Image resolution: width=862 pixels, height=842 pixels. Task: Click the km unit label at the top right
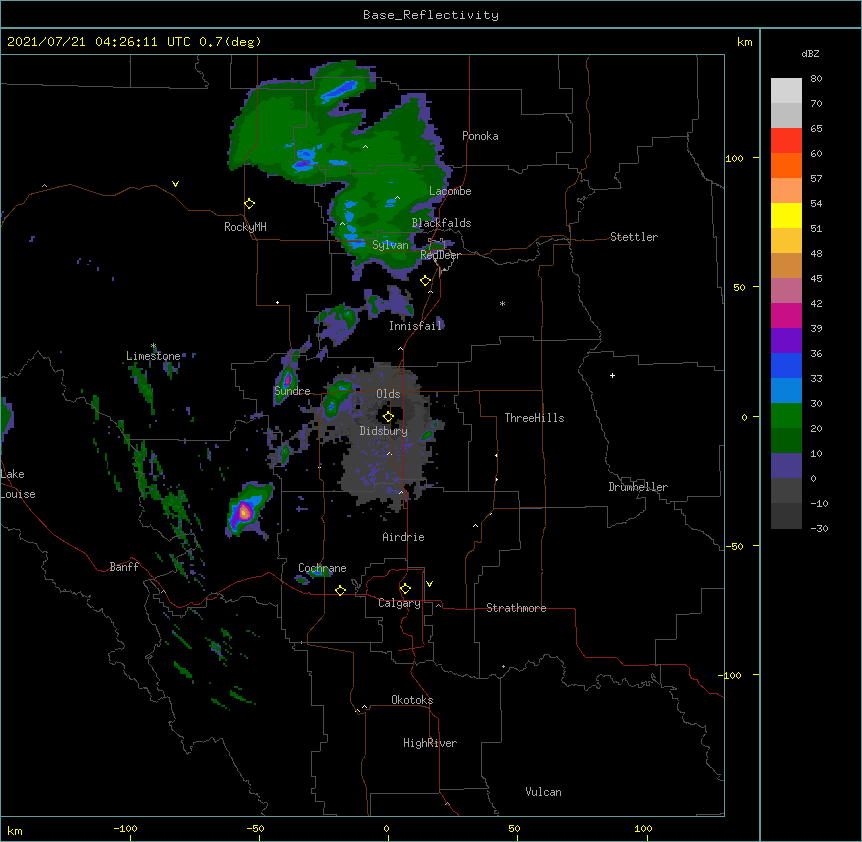tap(744, 42)
